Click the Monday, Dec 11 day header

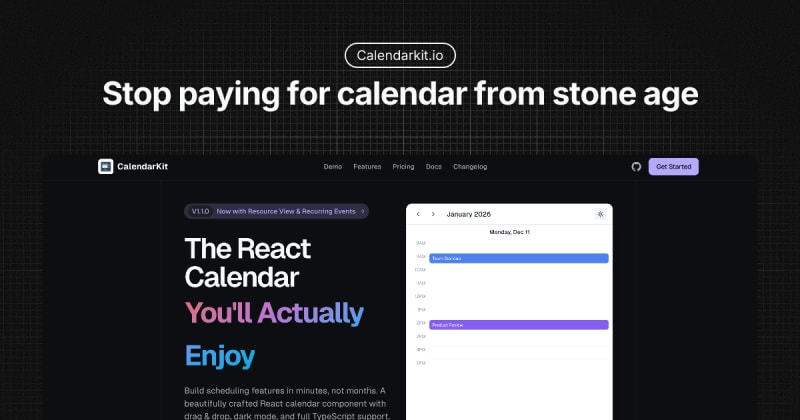pyautogui.click(x=510, y=232)
